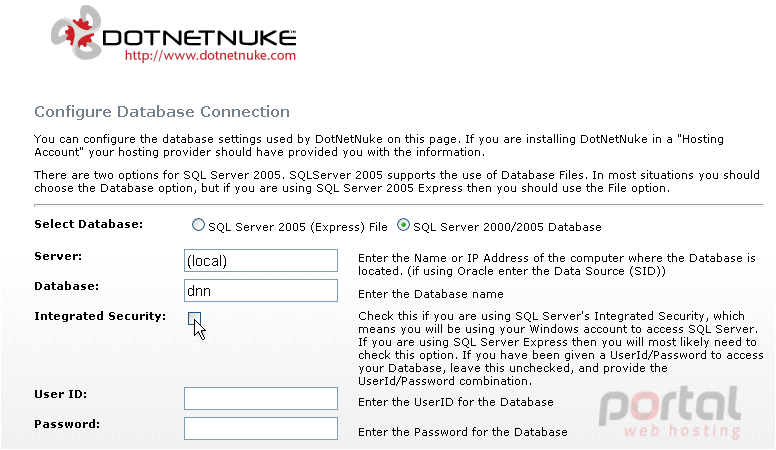The width and height of the screenshot is (776, 450).
Task: Click the DOTNETNUKE wordmark text
Action: pos(199,38)
